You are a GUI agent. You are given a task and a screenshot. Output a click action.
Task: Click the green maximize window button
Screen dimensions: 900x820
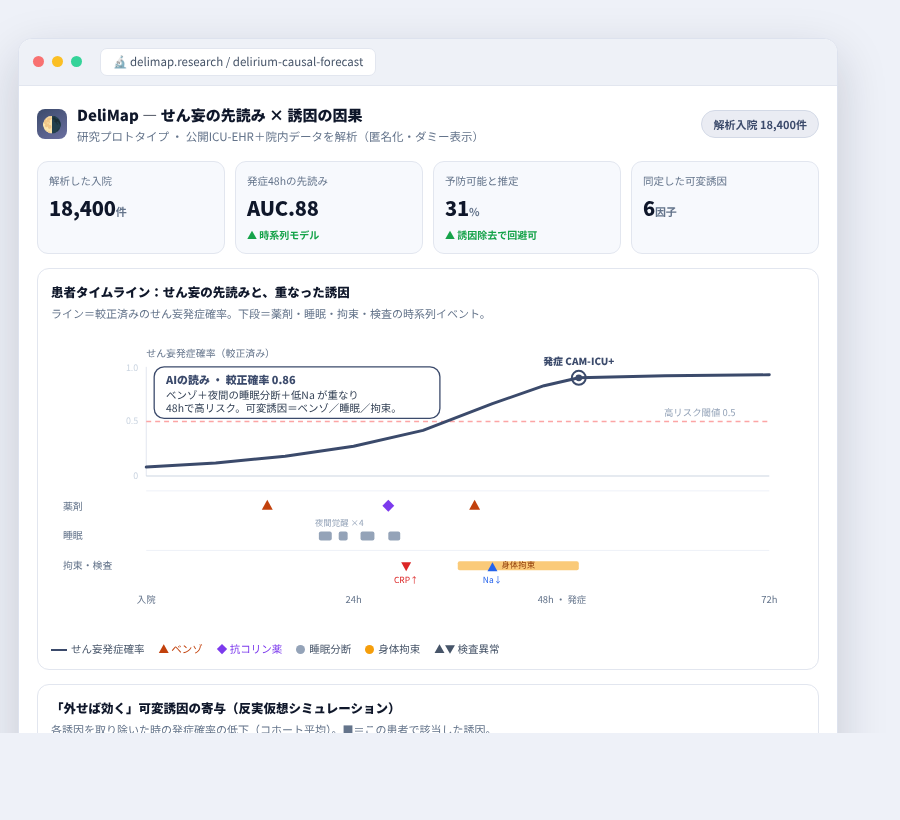(76, 61)
